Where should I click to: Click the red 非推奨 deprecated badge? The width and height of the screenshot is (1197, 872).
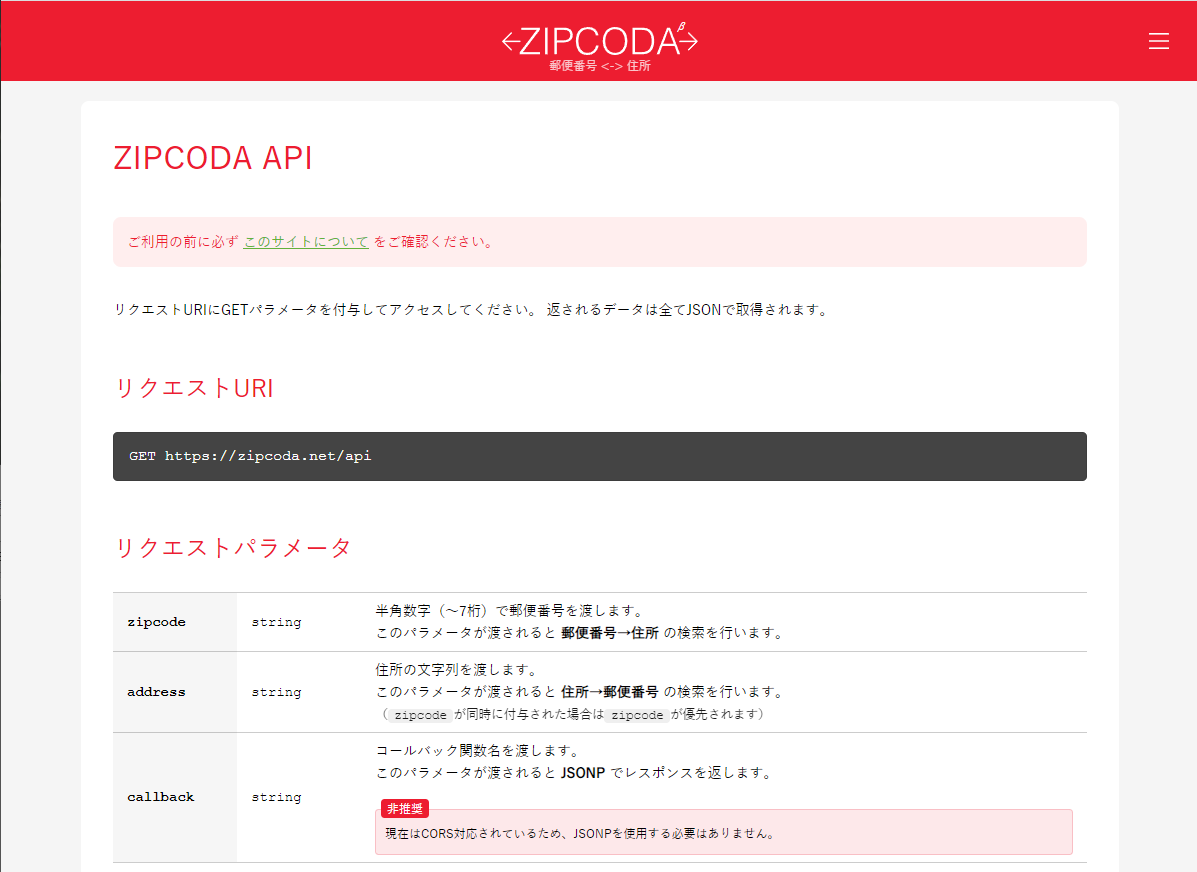pos(405,809)
